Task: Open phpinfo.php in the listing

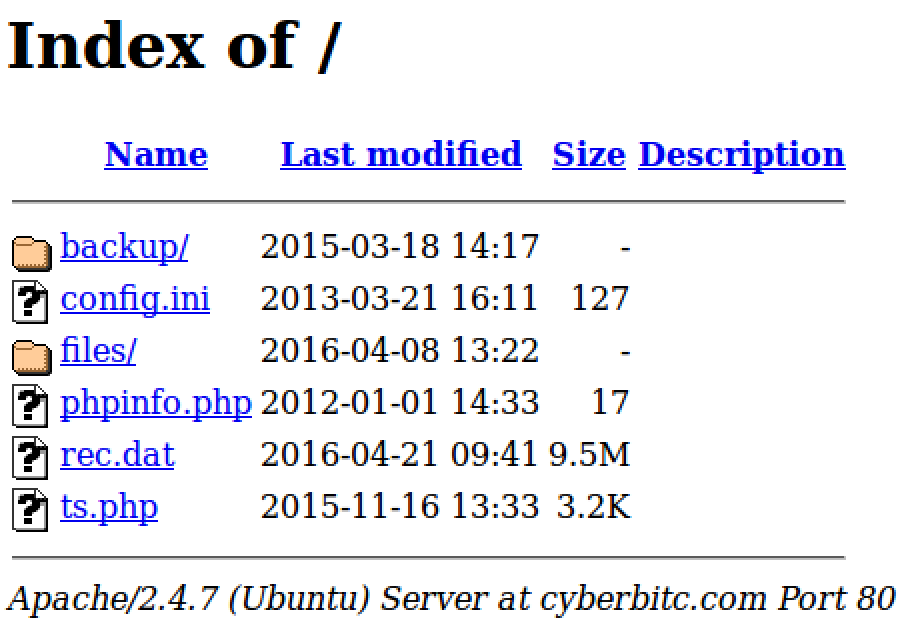Action: (156, 403)
